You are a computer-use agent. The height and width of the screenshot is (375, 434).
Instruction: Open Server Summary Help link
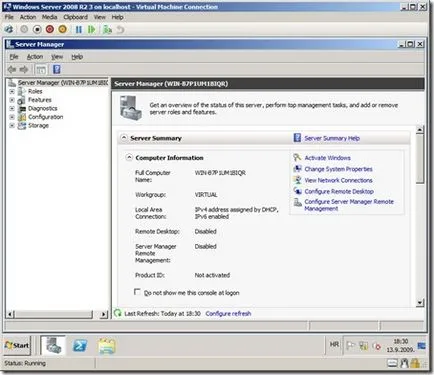click(332, 138)
